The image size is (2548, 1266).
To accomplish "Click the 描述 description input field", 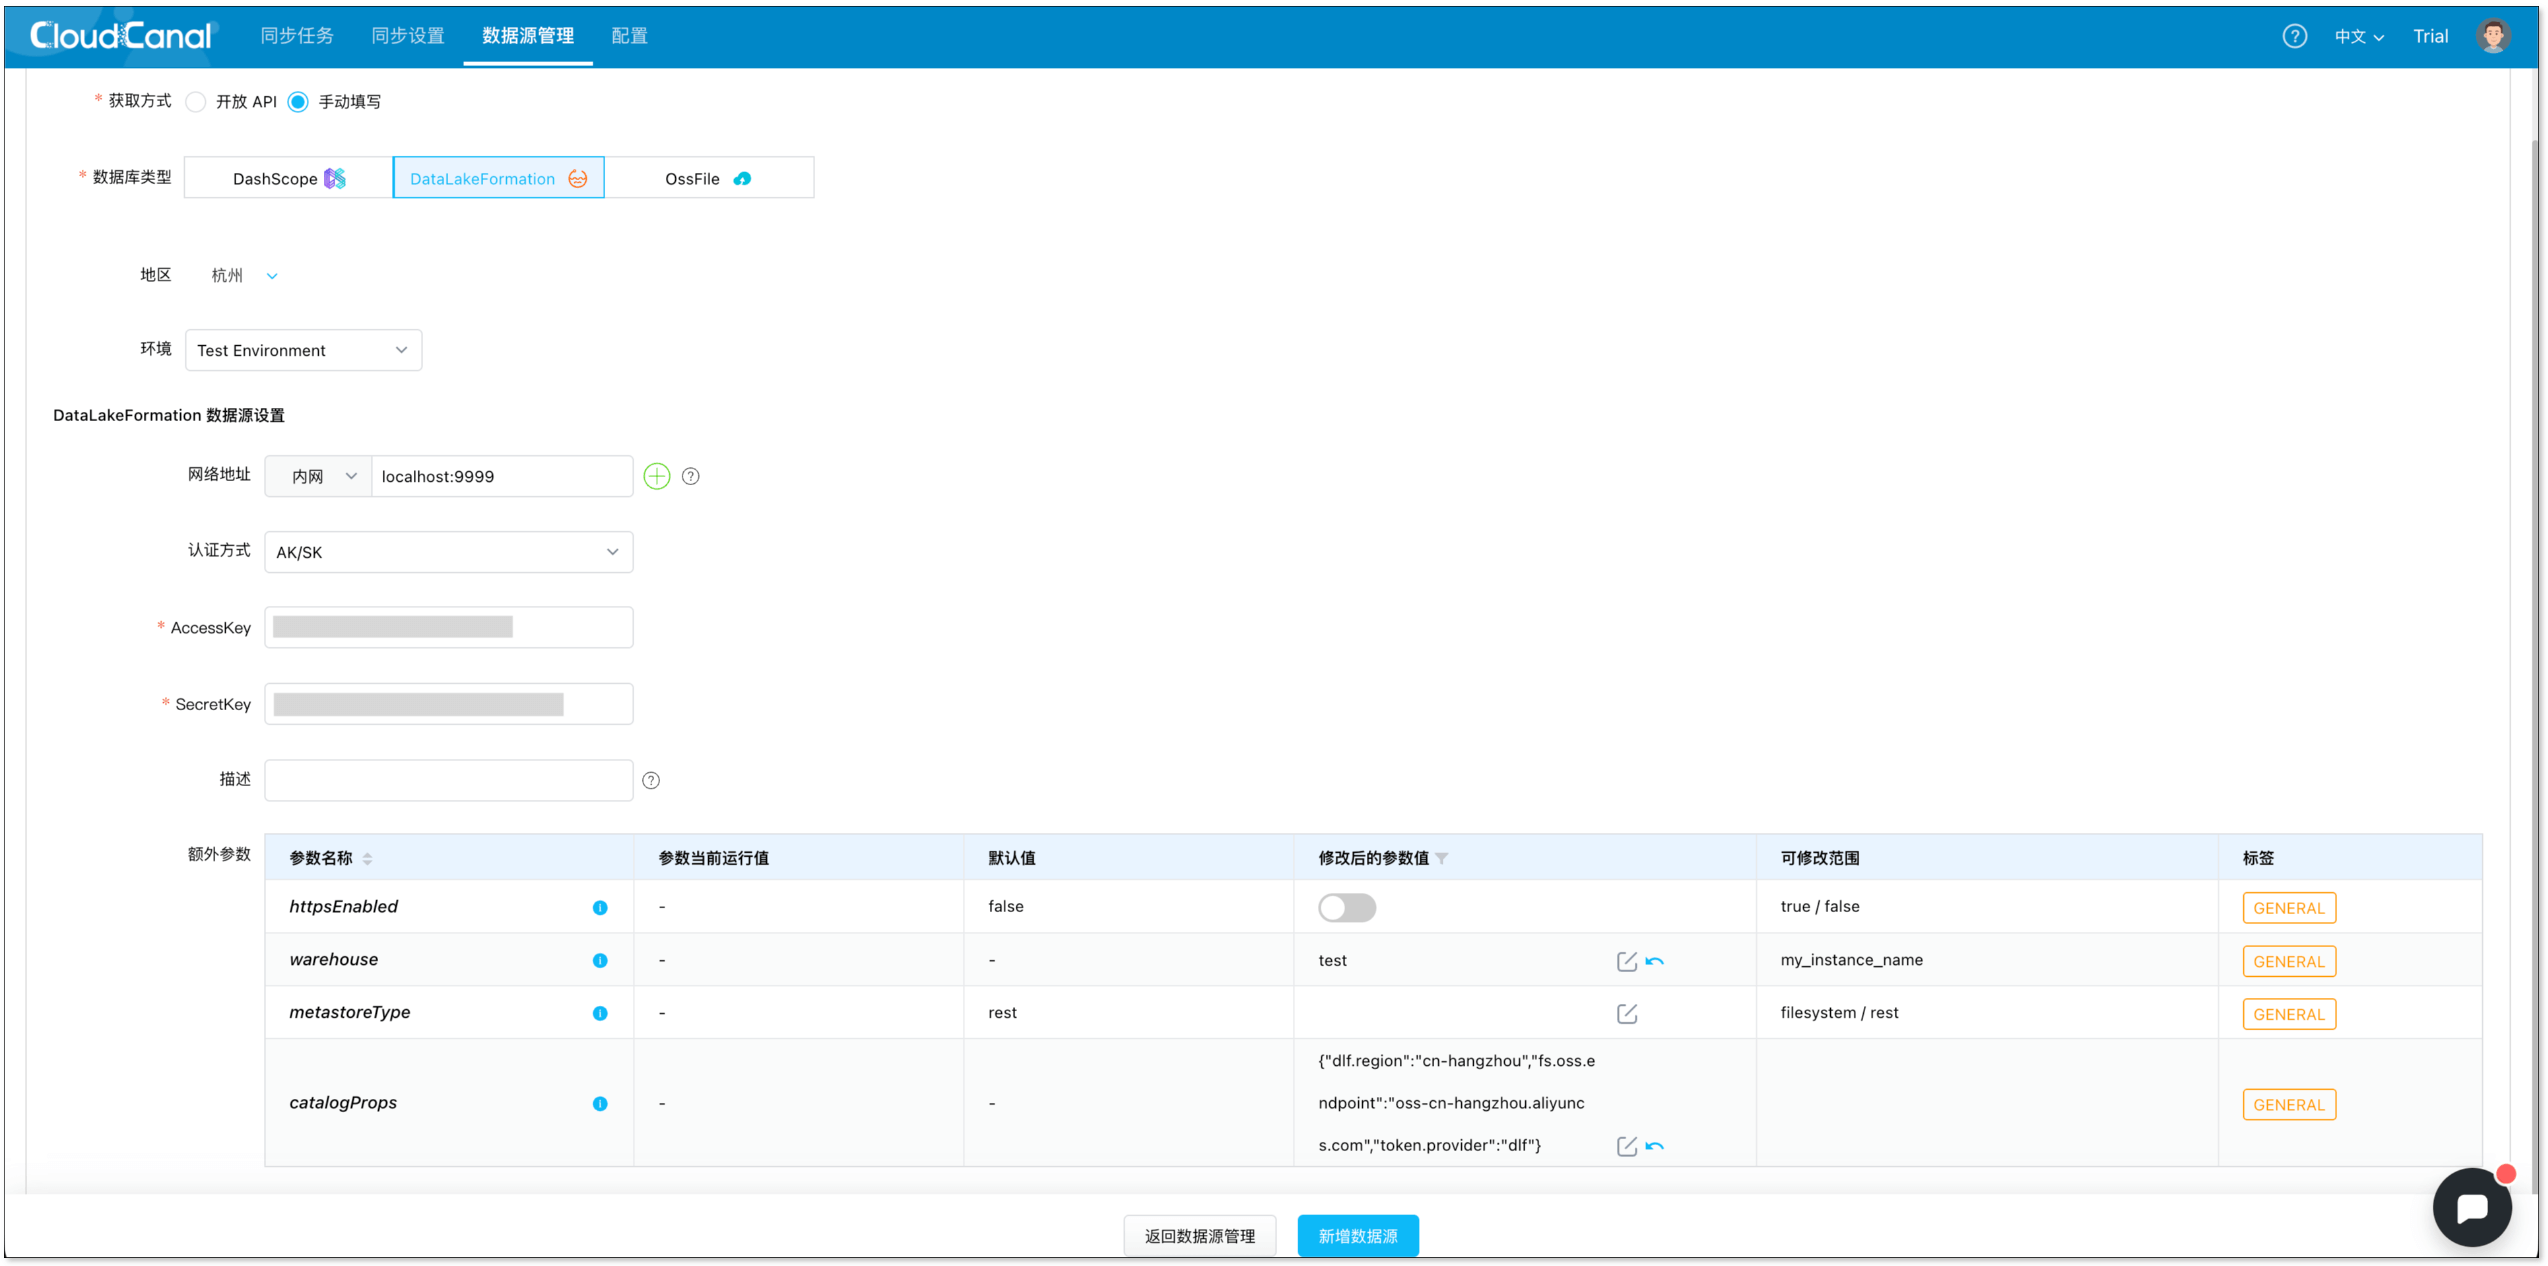I will point(448,780).
